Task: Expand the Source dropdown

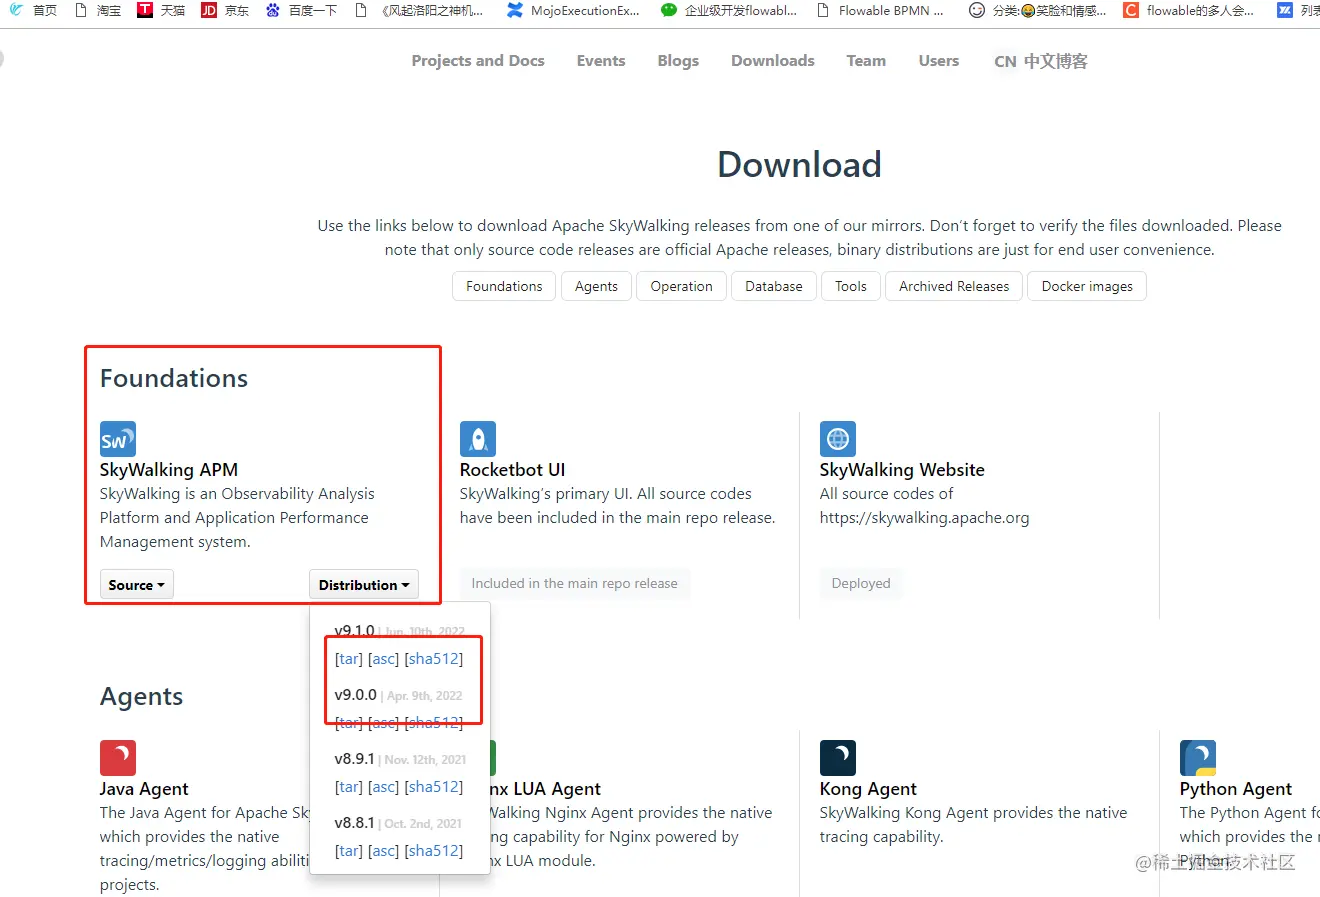Action: pos(136,585)
